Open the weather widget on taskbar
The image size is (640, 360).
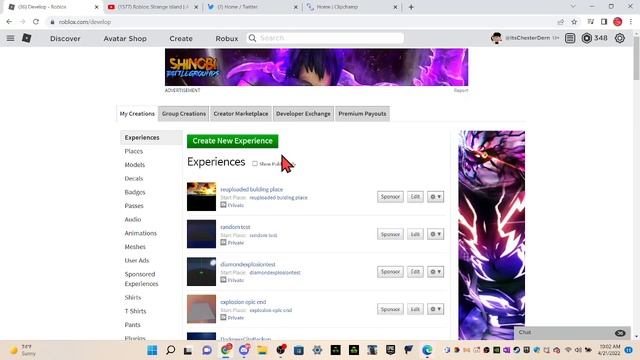22,350
